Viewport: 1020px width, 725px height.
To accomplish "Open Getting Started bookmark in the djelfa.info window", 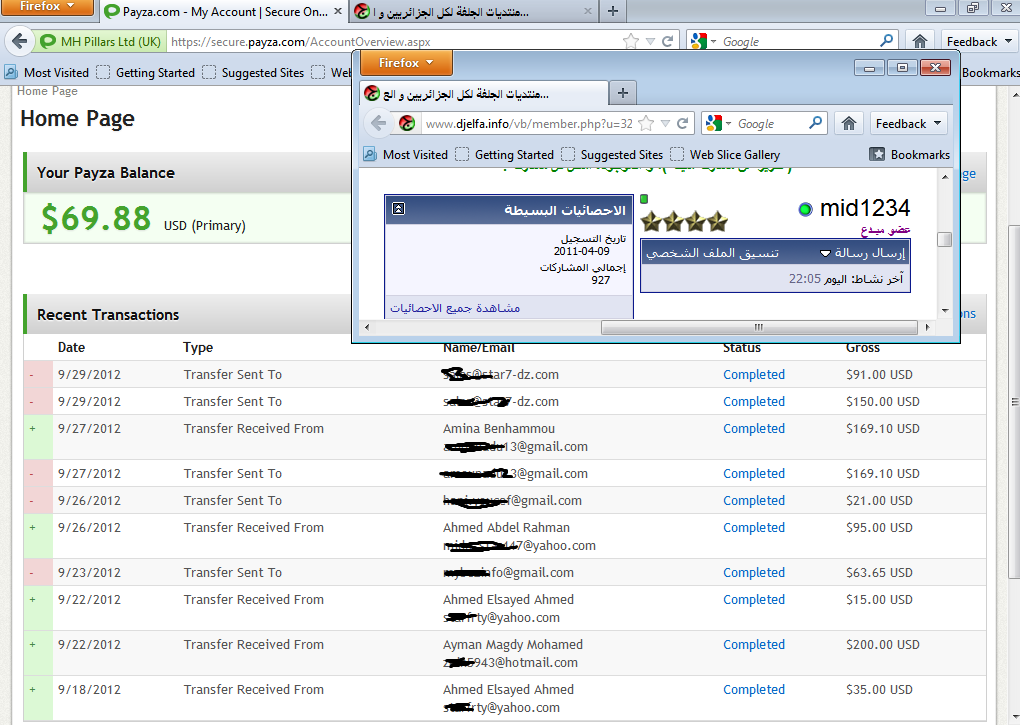I will point(505,155).
